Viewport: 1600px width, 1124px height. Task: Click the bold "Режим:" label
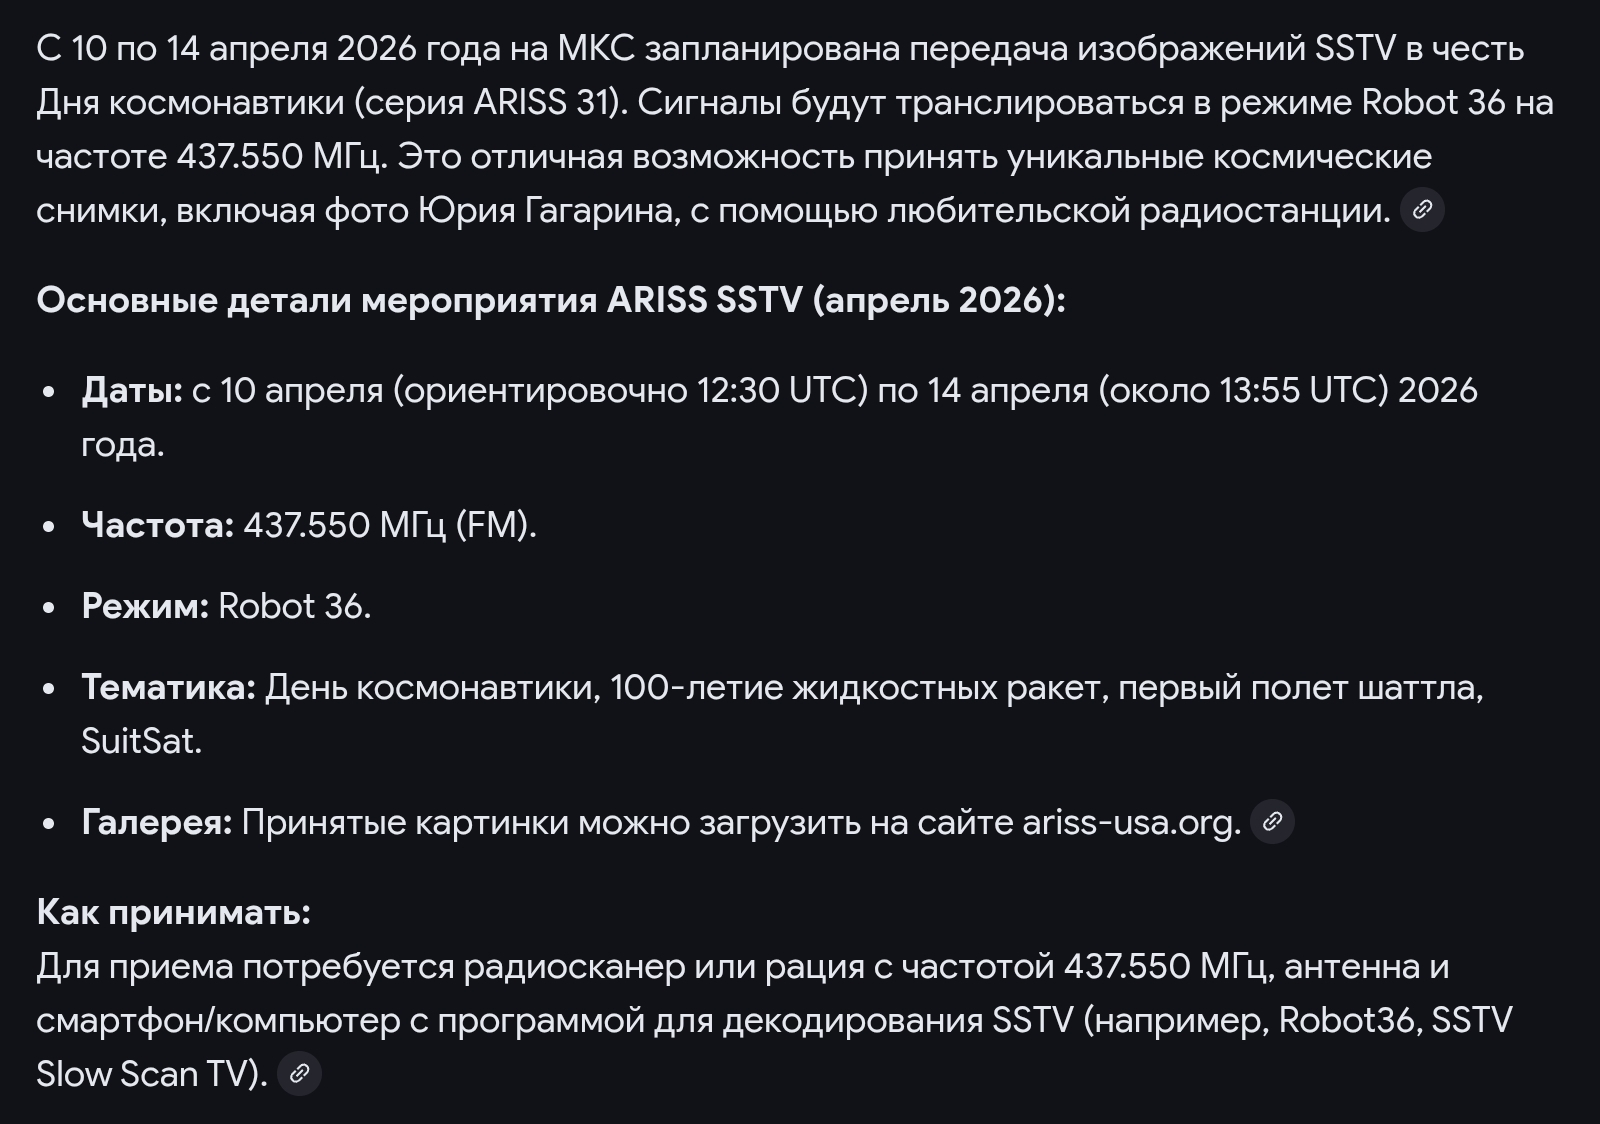[145, 606]
